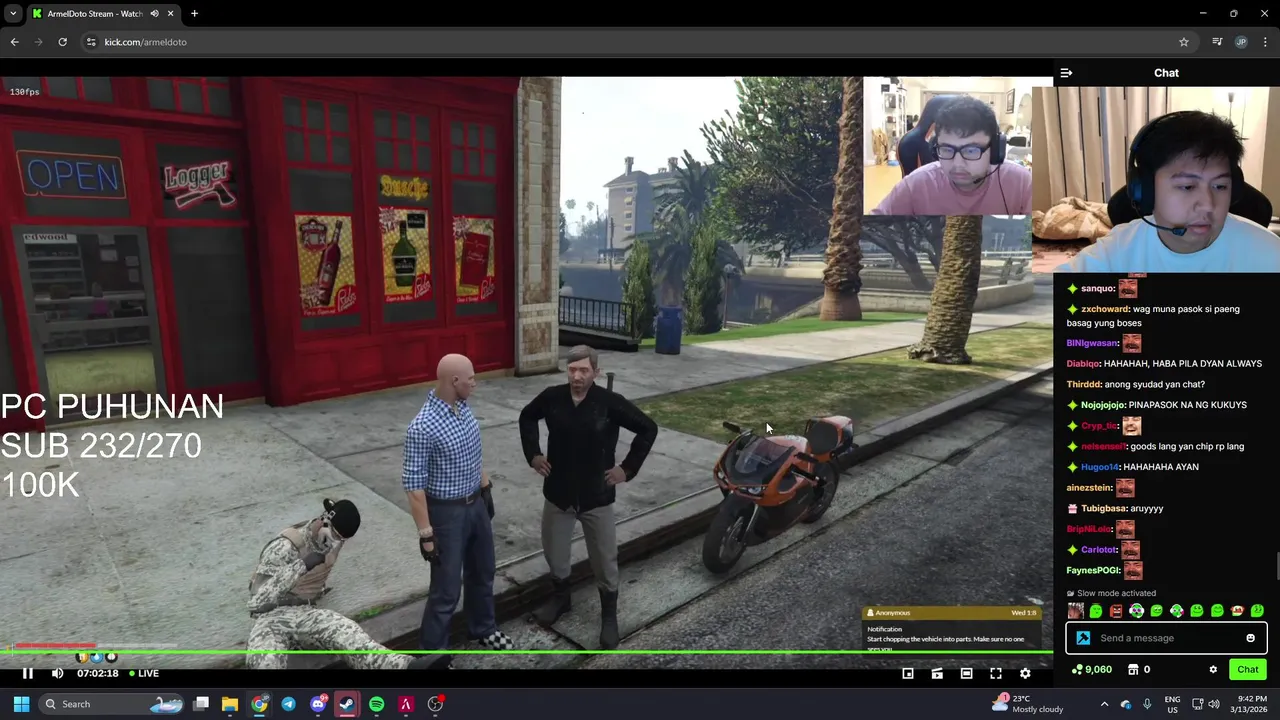Mute the tab via its audio icon
The height and width of the screenshot is (720, 1280).
(x=154, y=14)
